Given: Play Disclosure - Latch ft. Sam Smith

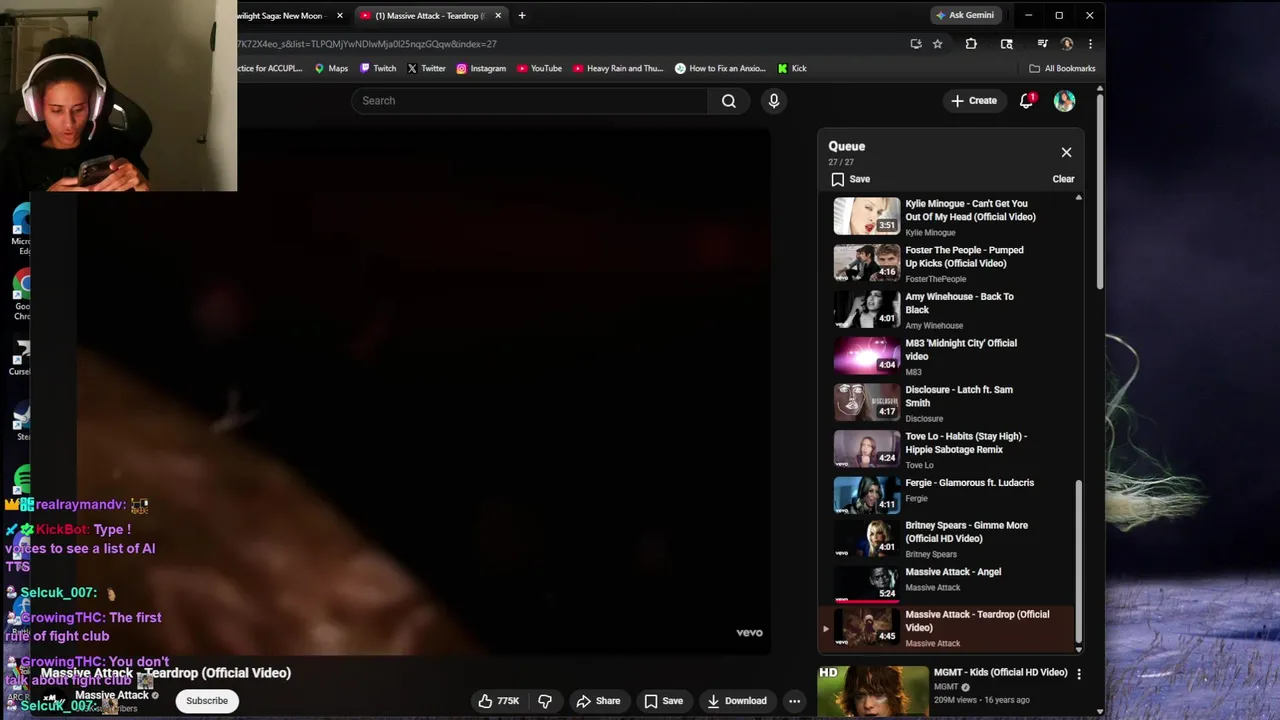Looking at the screenshot, I should pos(945,403).
